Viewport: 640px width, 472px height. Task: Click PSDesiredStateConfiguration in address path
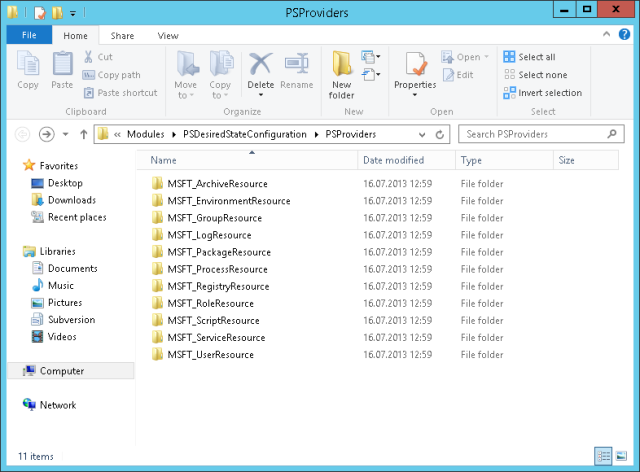coord(244,134)
